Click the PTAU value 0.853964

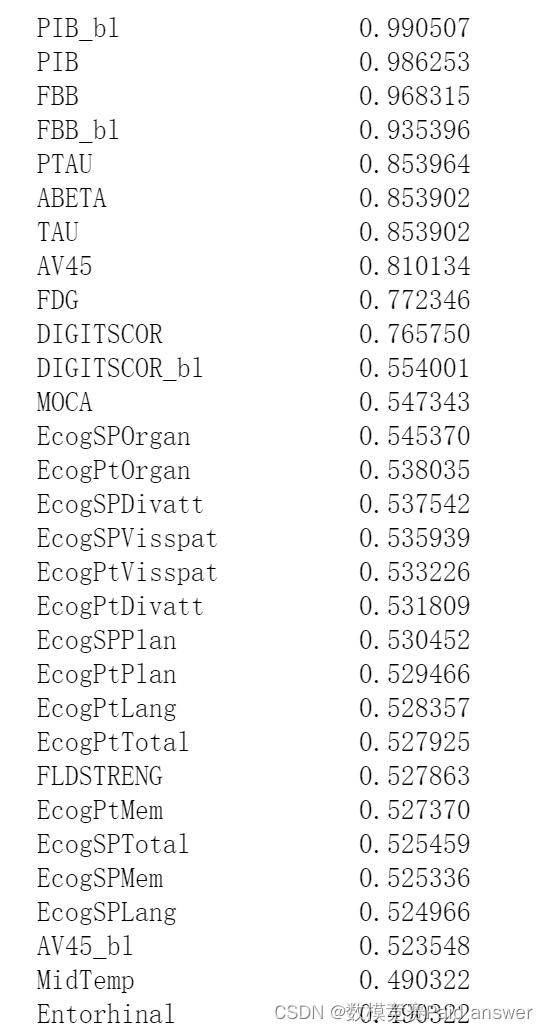pyautogui.click(x=414, y=164)
